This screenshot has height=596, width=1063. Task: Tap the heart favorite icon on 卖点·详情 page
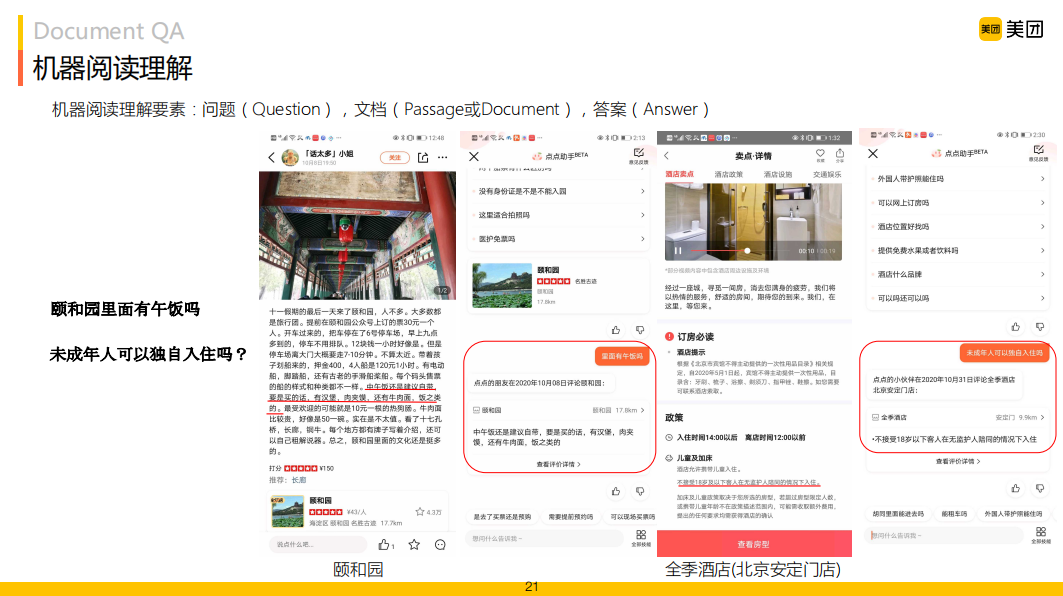tap(820, 155)
